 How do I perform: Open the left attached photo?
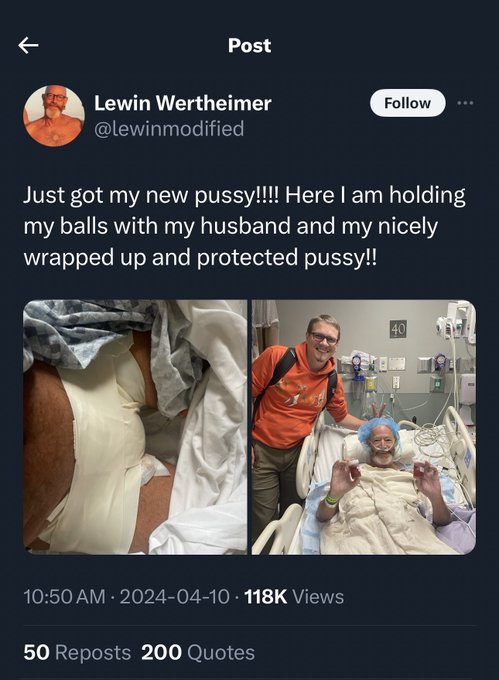(135, 427)
